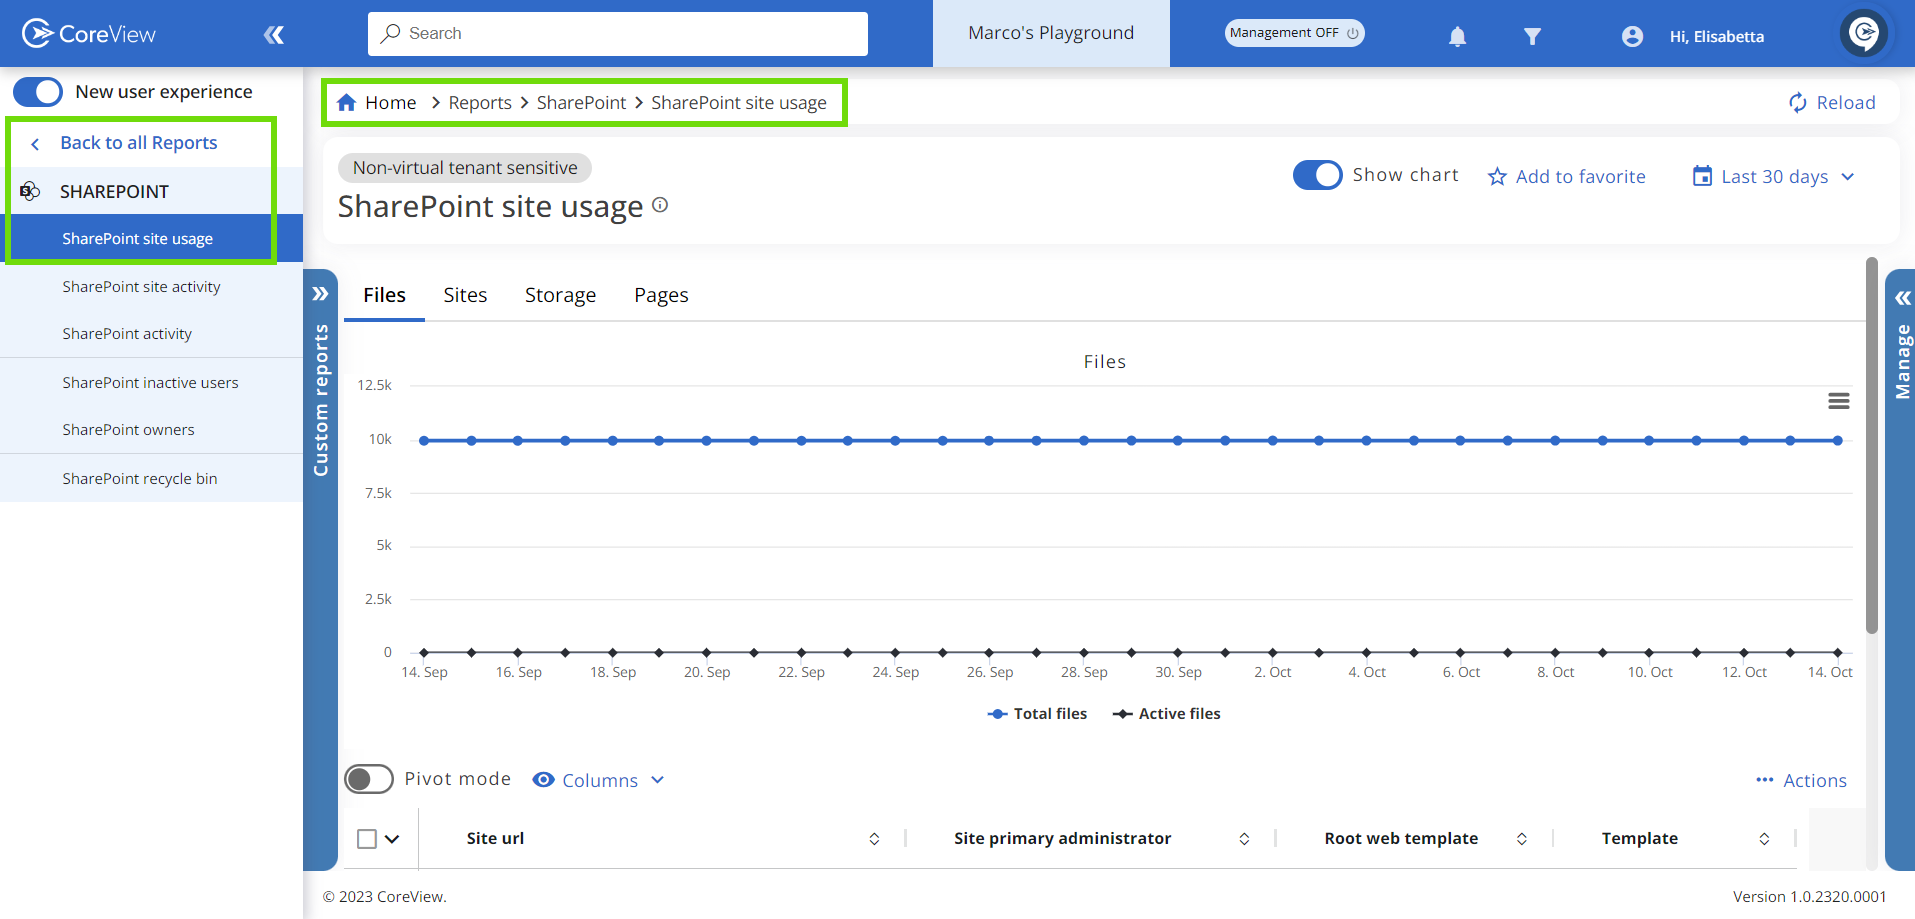This screenshot has height=919, width=1915.
Task: Click the 14. Oct Total files data point
Action: pos(1837,440)
